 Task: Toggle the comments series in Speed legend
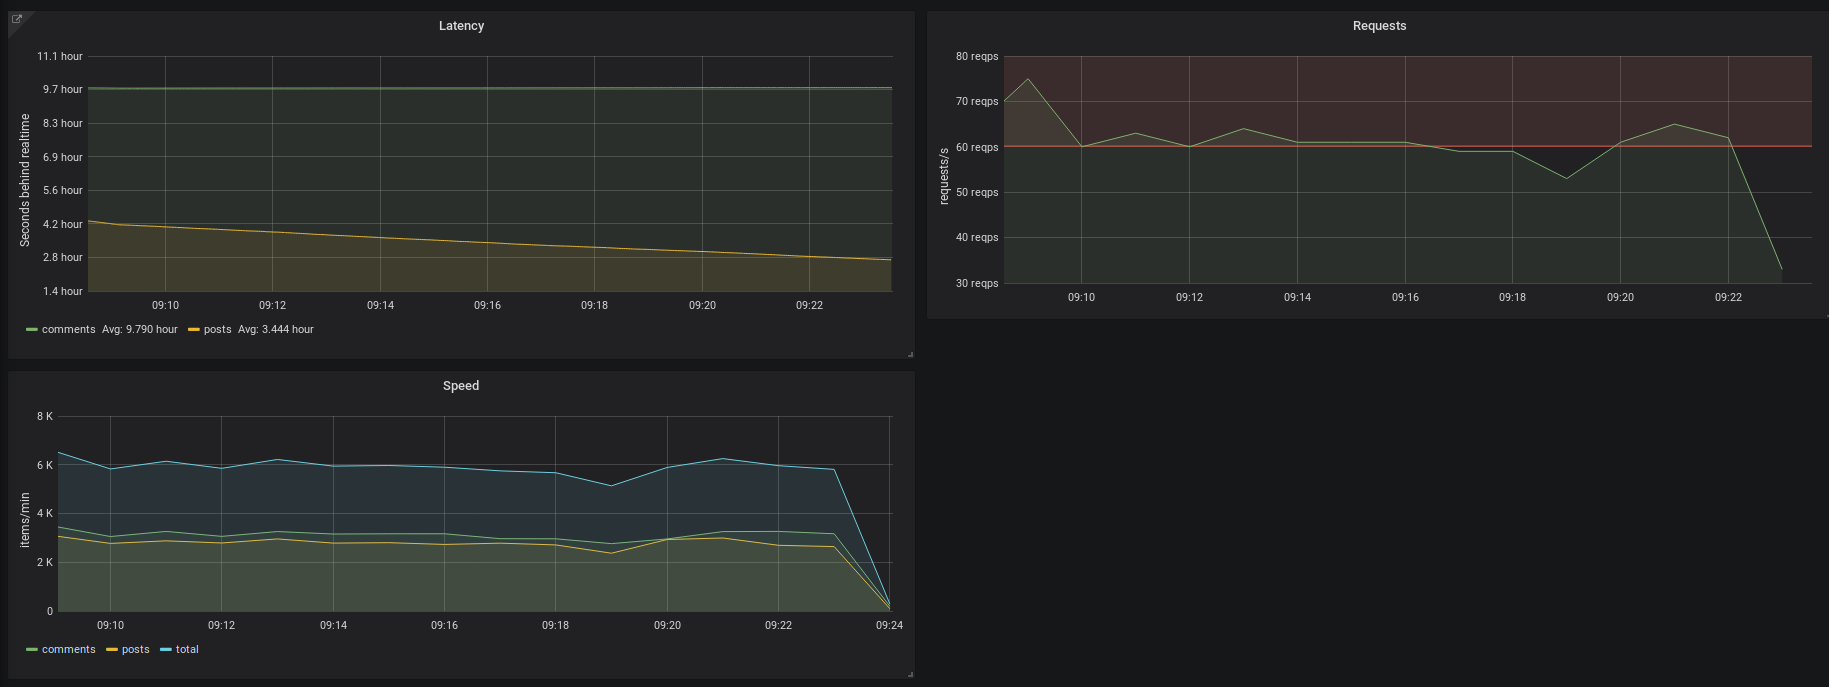[69, 649]
